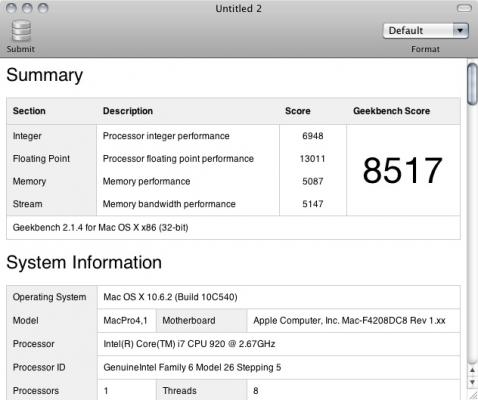
Task: Select the Floating Point section label
Action: pos(41,159)
